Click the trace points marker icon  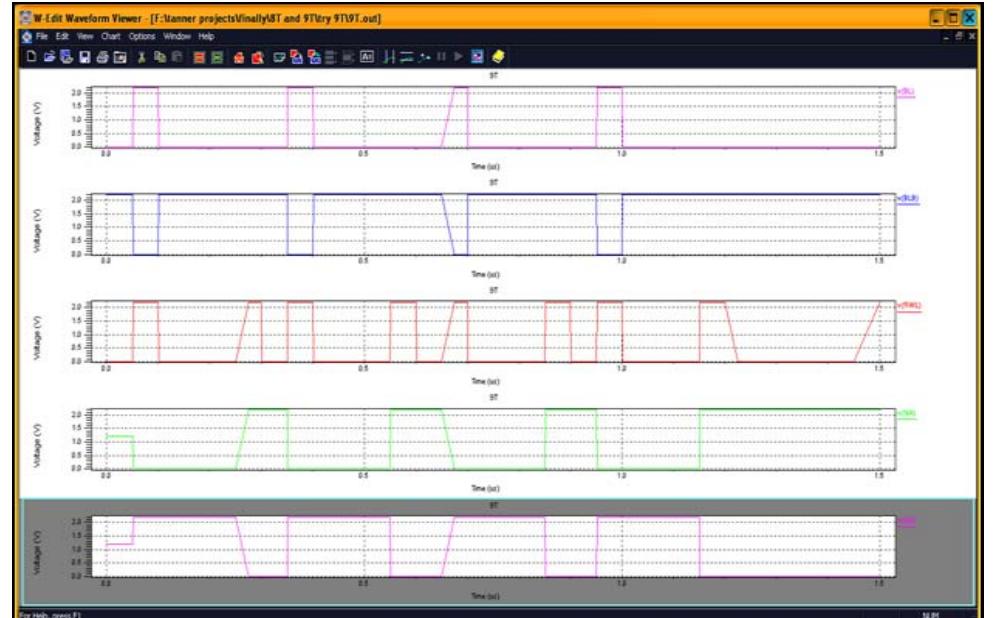point(424,57)
